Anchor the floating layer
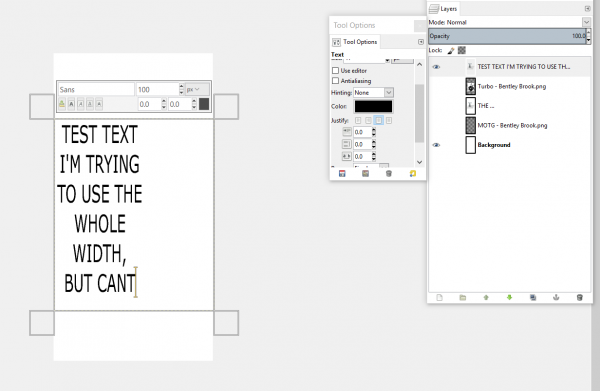Screen dimensions: 600x391 coord(556,298)
